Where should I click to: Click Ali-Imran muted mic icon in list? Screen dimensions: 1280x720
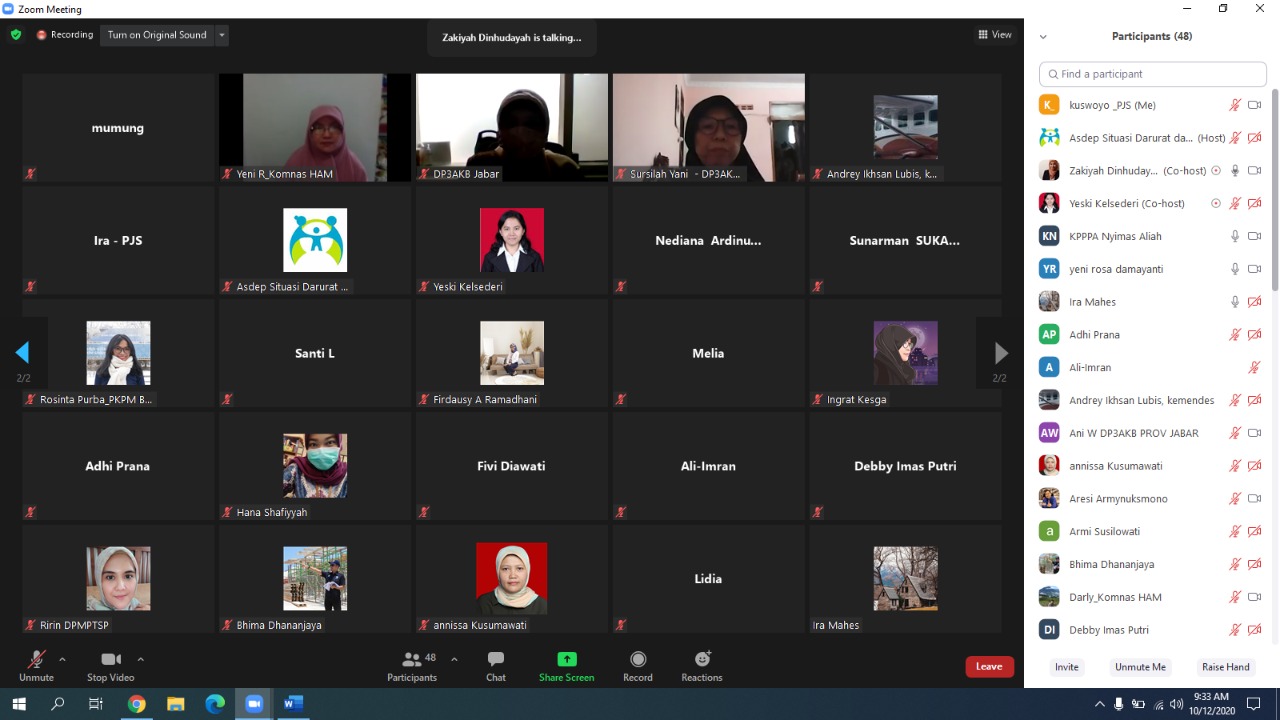(x=1254, y=368)
